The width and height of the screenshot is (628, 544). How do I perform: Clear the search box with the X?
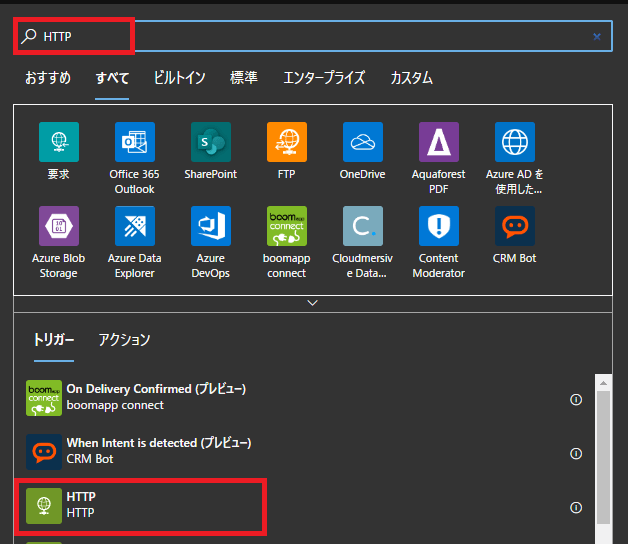[x=597, y=37]
